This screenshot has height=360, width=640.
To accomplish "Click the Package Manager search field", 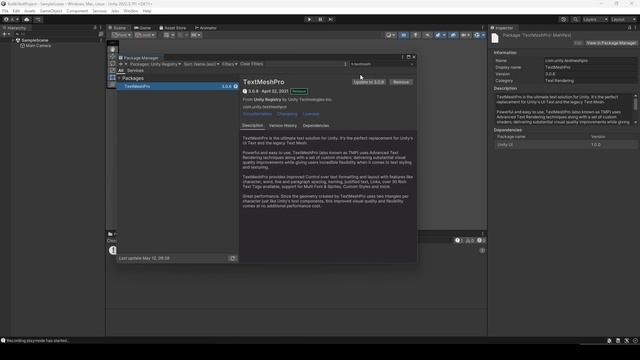I will 382,64.
